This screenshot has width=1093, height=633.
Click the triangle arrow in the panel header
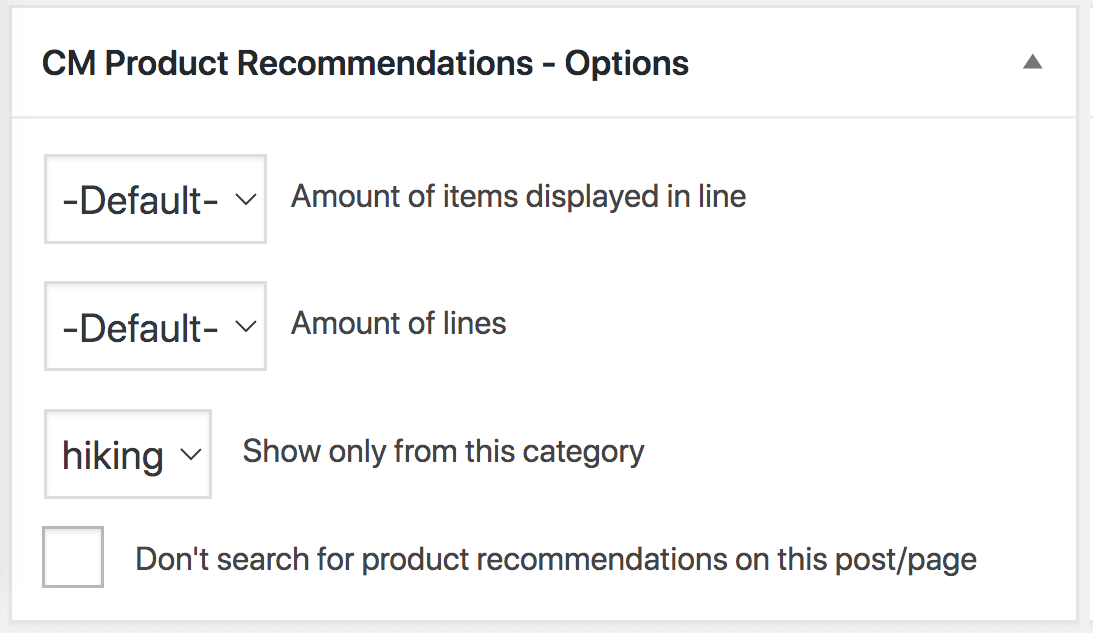point(1032,63)
